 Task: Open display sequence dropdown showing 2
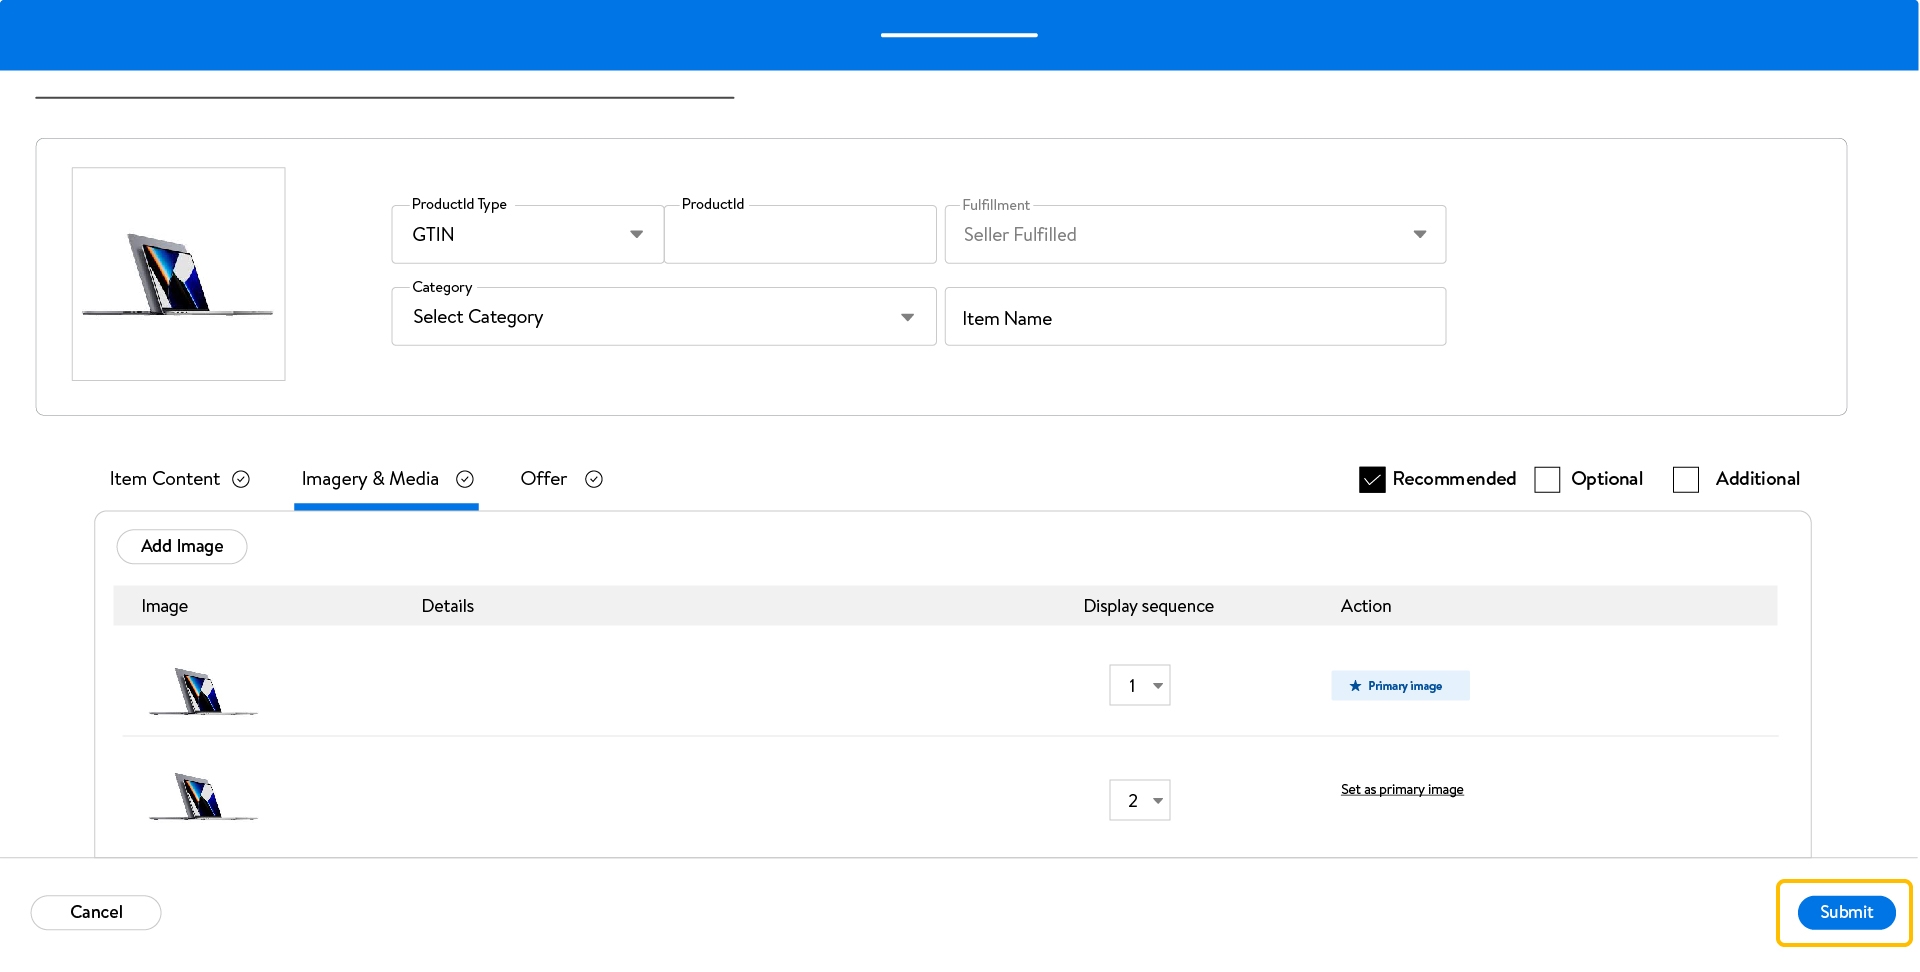tap(1140, 801)
